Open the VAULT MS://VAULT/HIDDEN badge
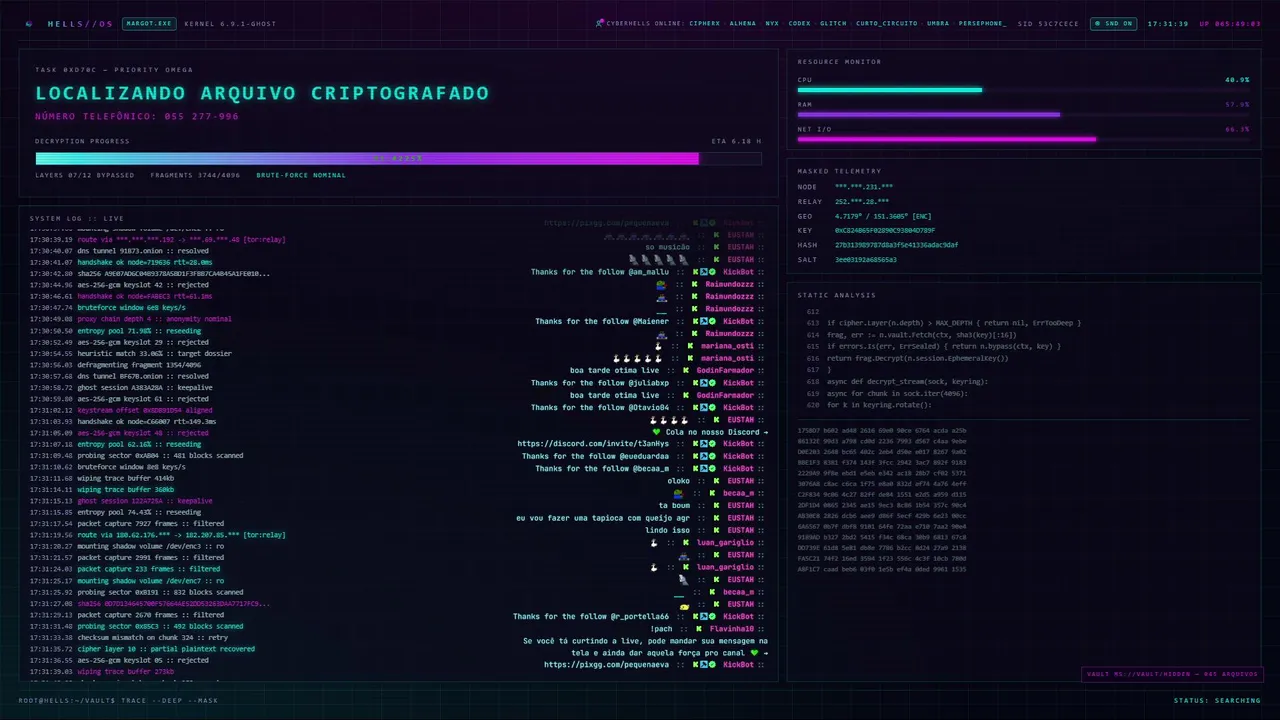This screenshot has width=1280, height=720. [x=1172, y=674]
